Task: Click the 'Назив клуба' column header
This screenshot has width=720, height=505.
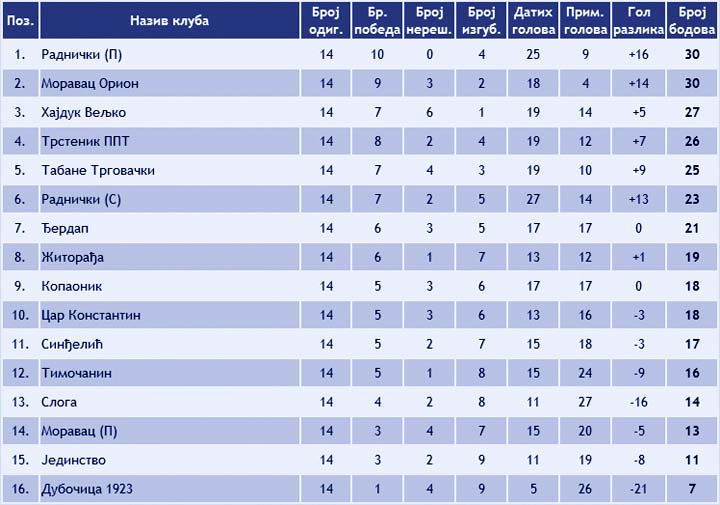Action: [169, 20]
